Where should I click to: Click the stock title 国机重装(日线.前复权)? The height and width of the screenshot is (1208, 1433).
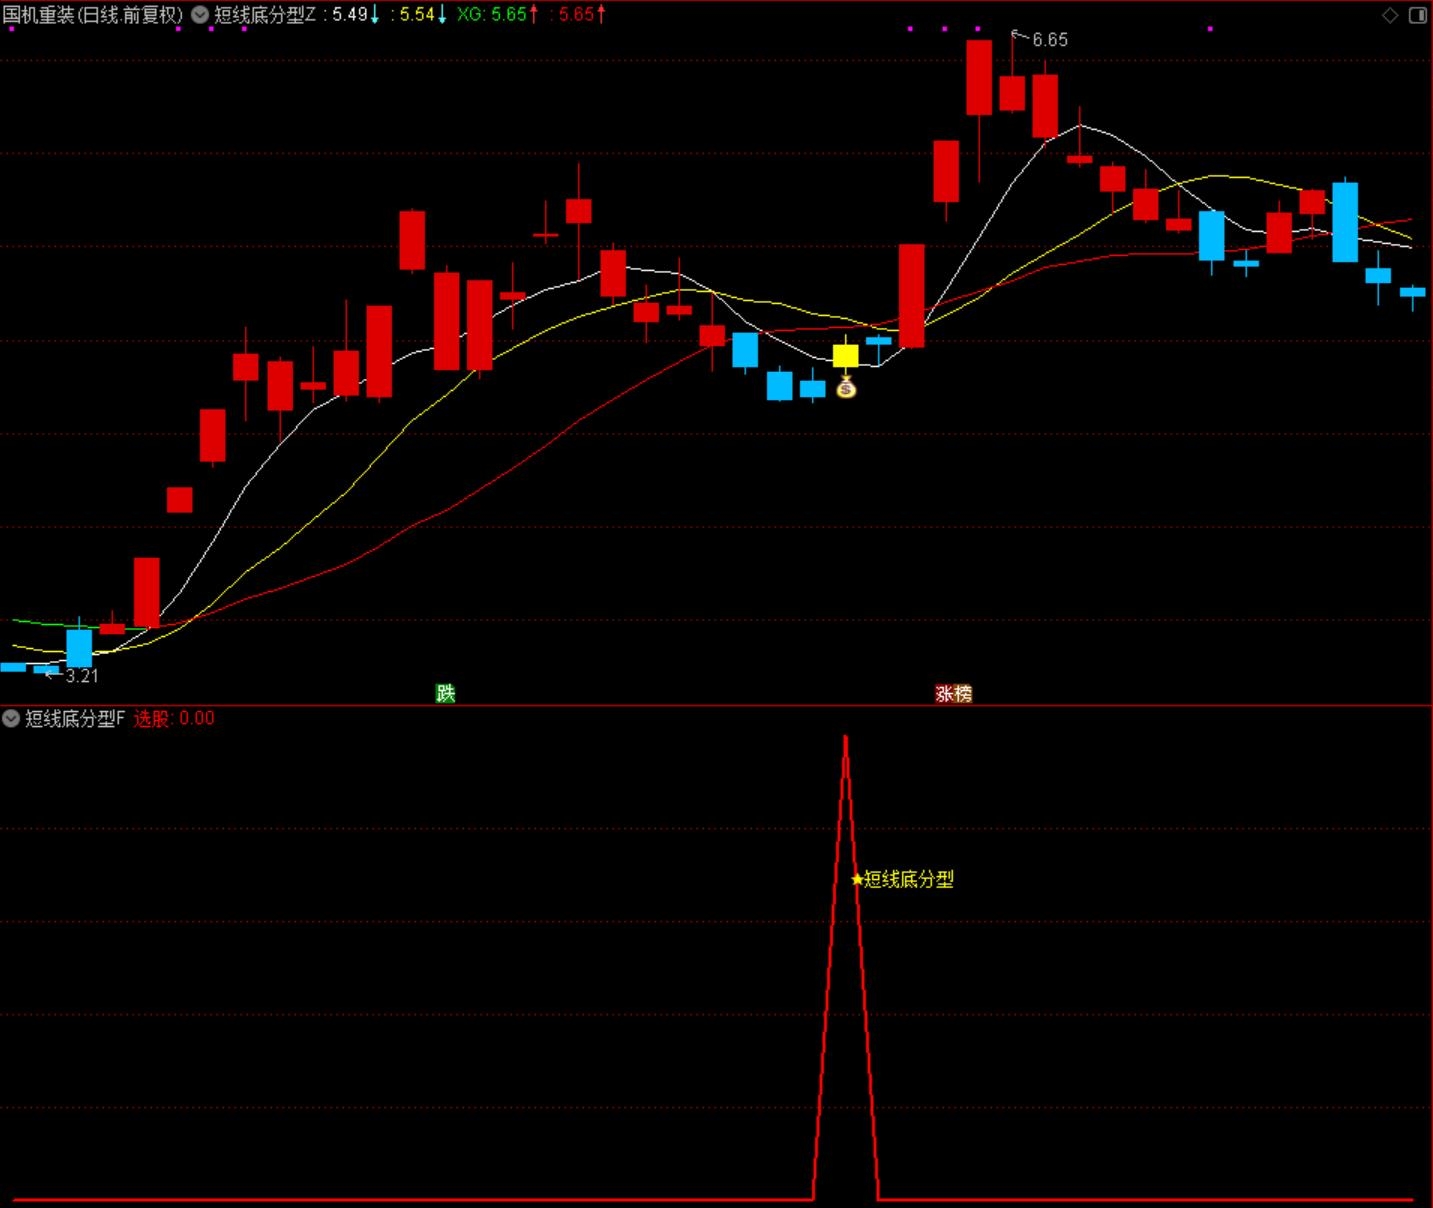click(x=93, y=15)
